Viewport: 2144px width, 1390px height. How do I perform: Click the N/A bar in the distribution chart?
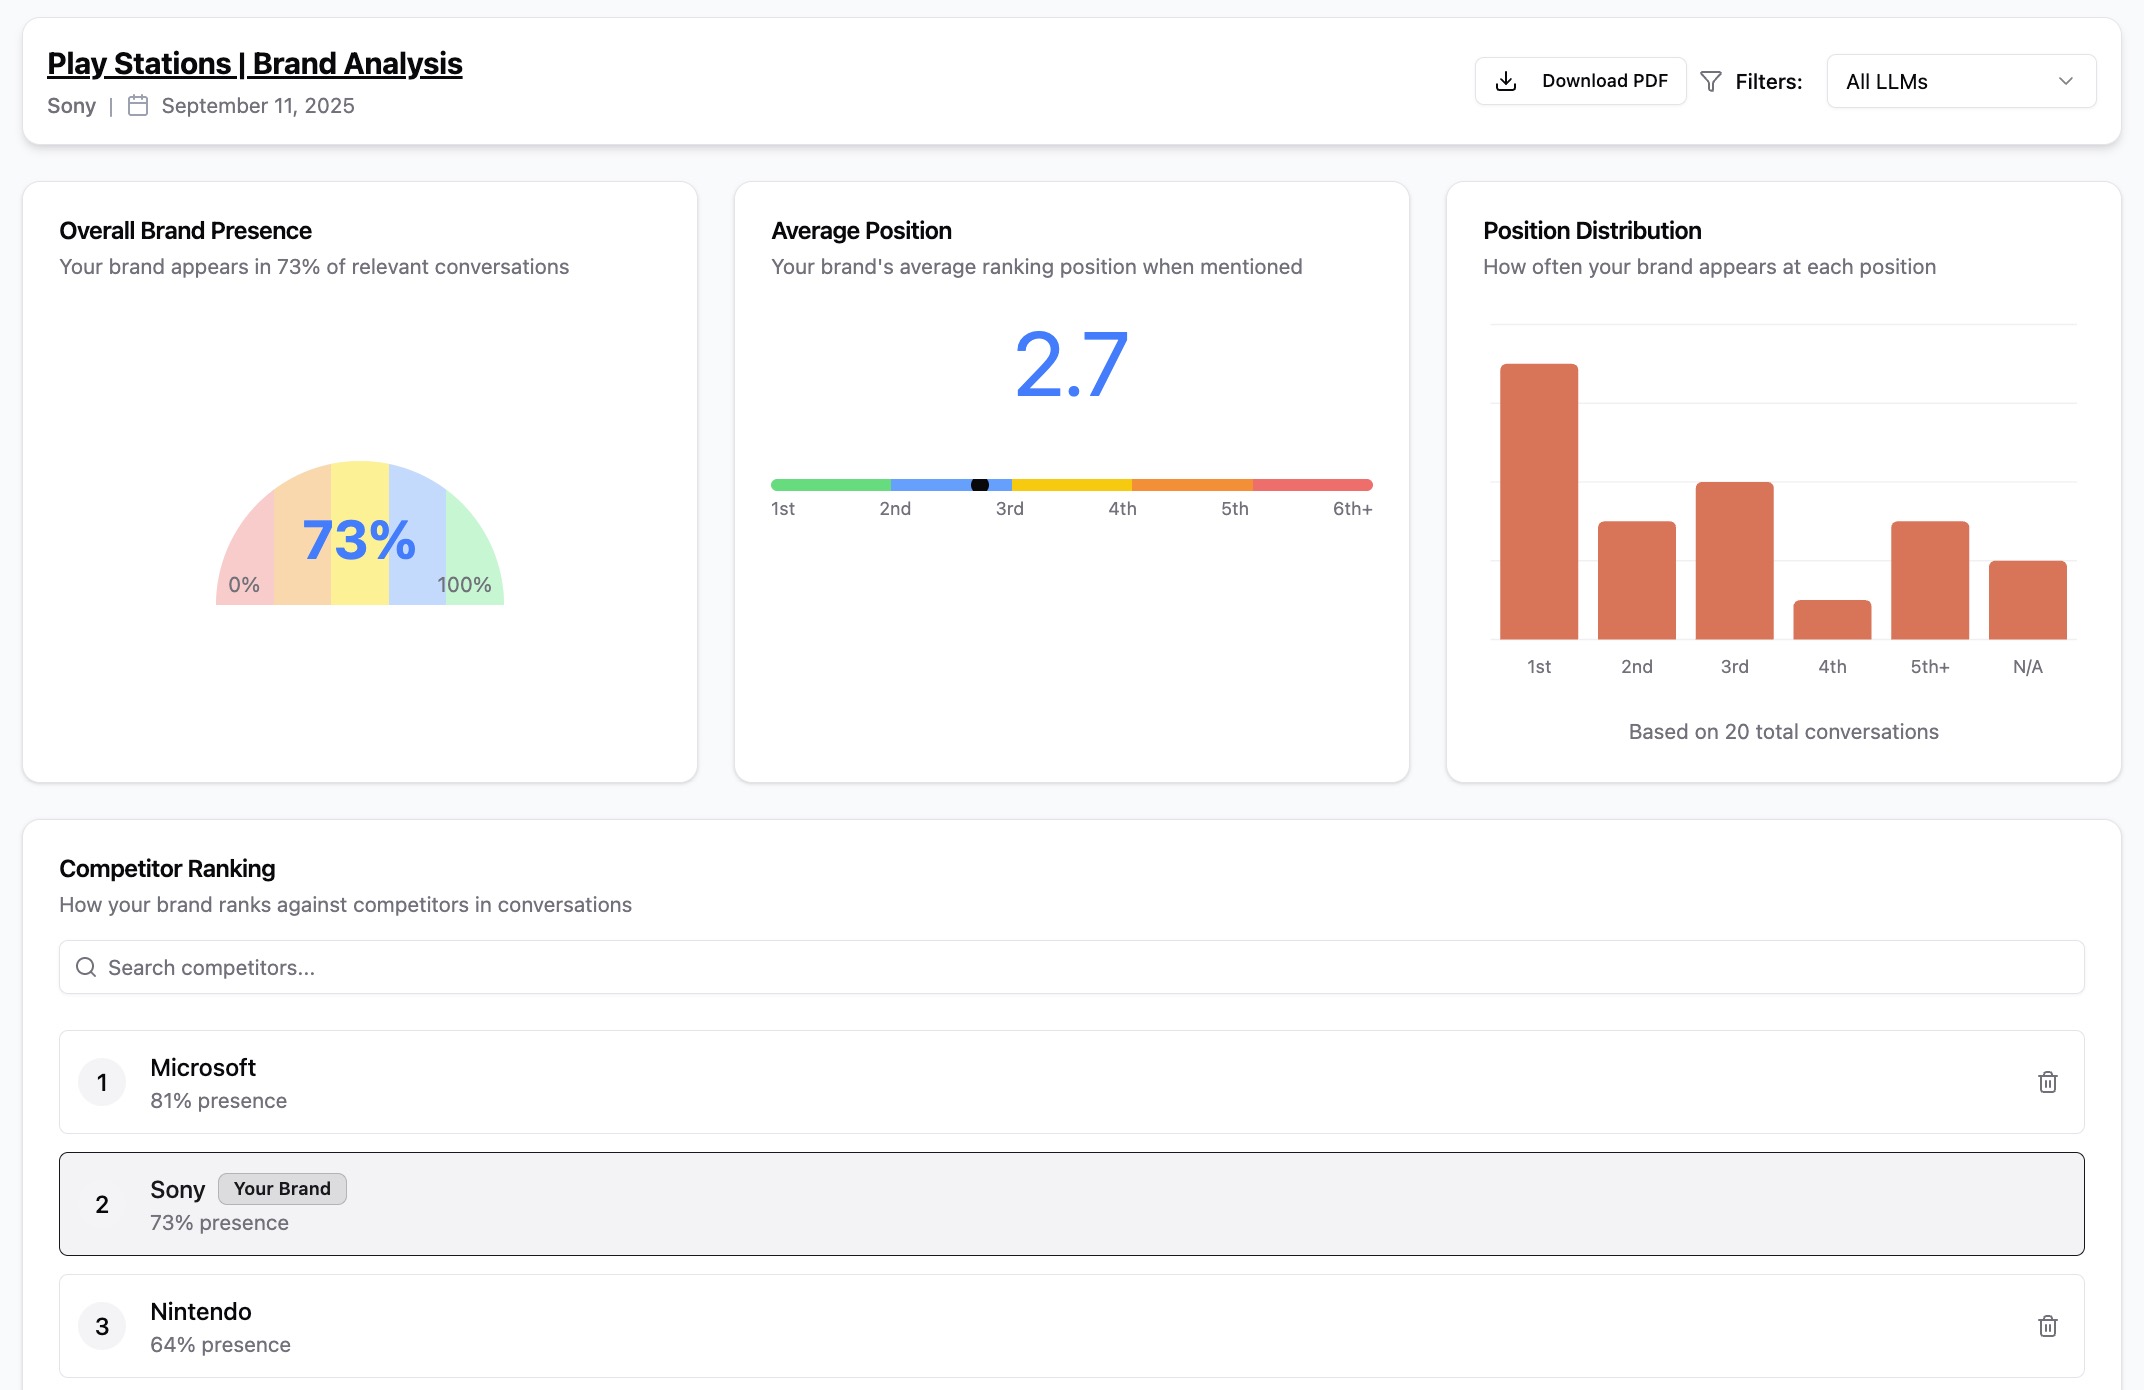pos(2027,598)
